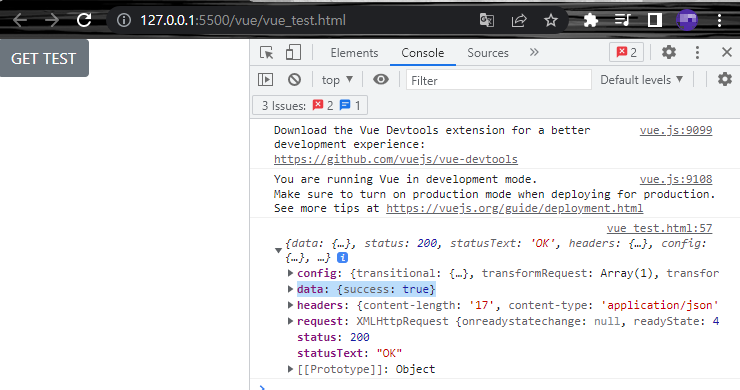Expand the request XMLHttpRequest property
The width and height of the screenshot is (740, 390).
(290, 321)
